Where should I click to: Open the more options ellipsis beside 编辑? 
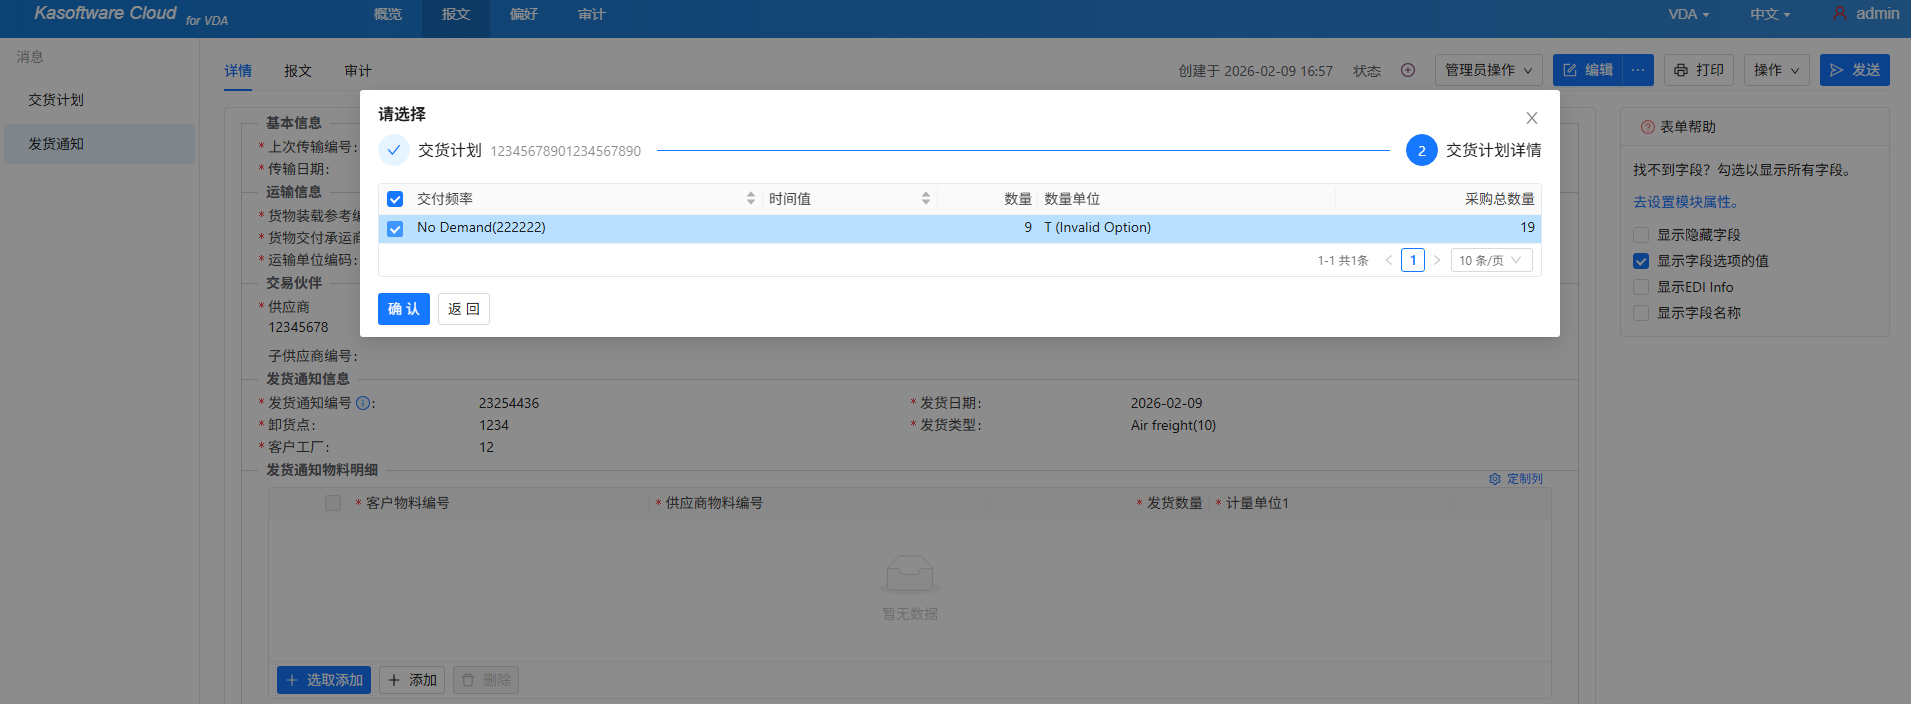(x=1638, y=70)
